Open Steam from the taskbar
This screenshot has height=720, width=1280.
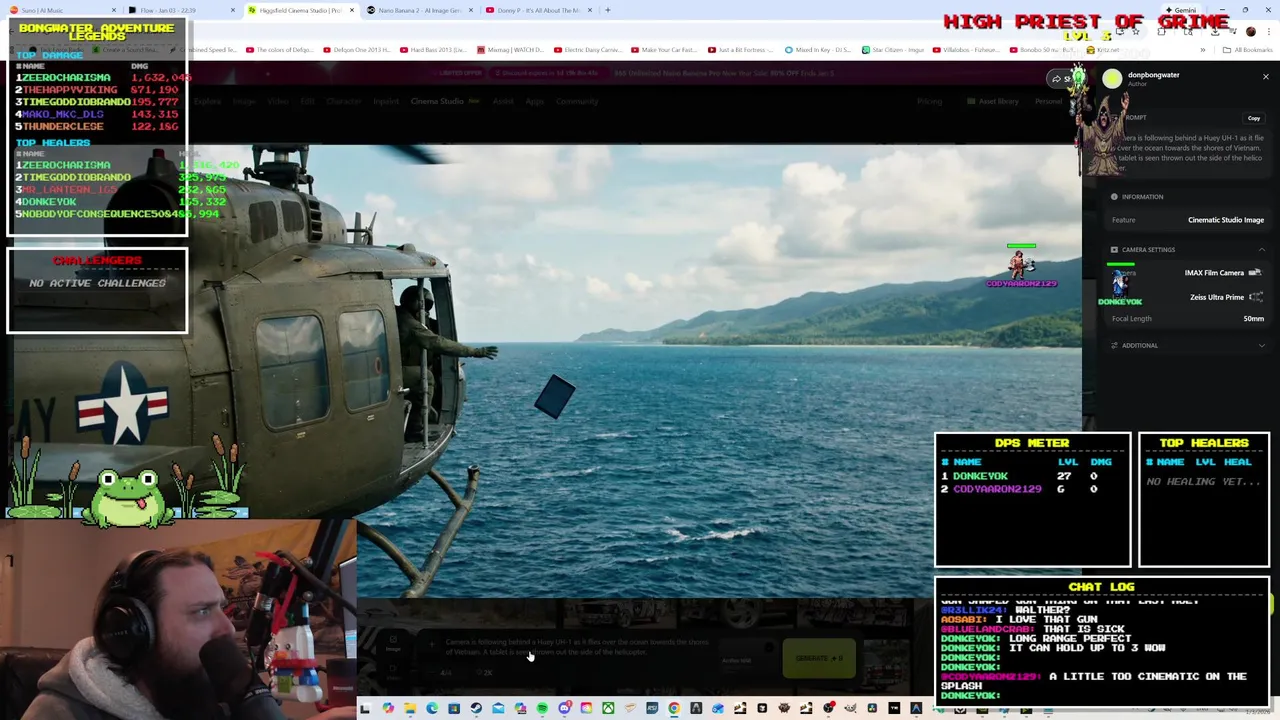tap(476, 709)
